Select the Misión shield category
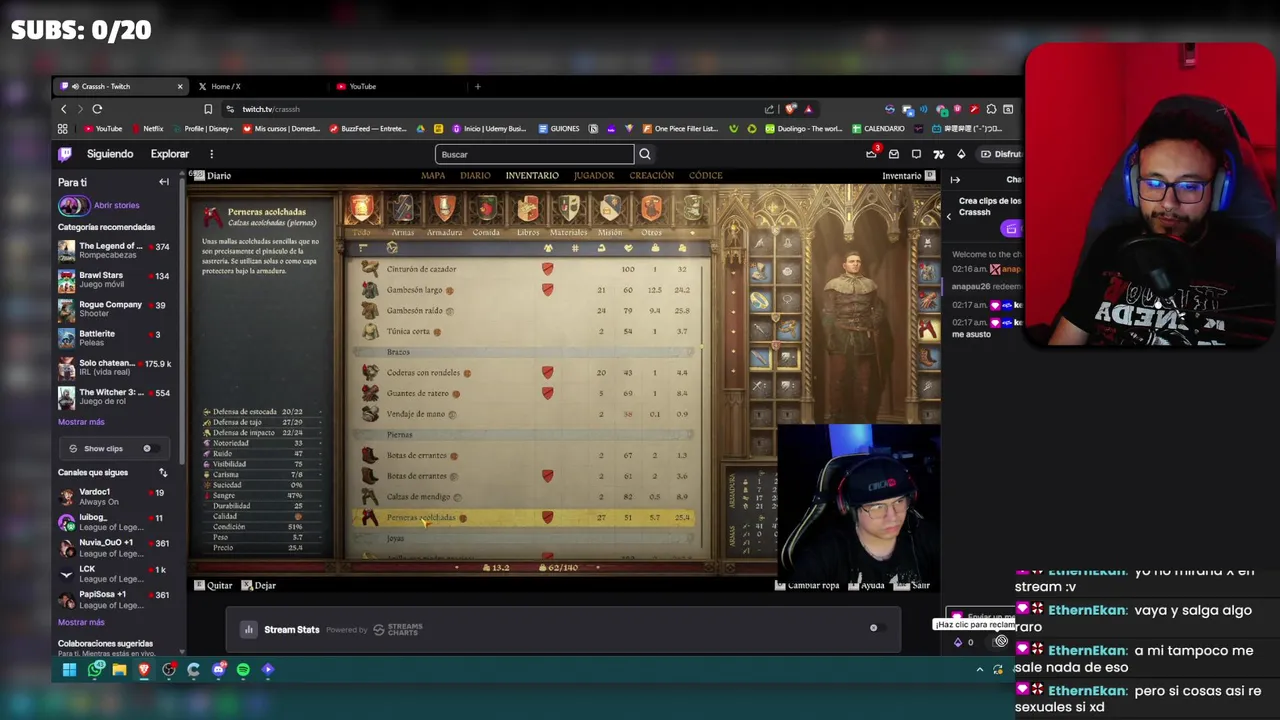Viewport: 1280px width, 720px height. [610, 208]
